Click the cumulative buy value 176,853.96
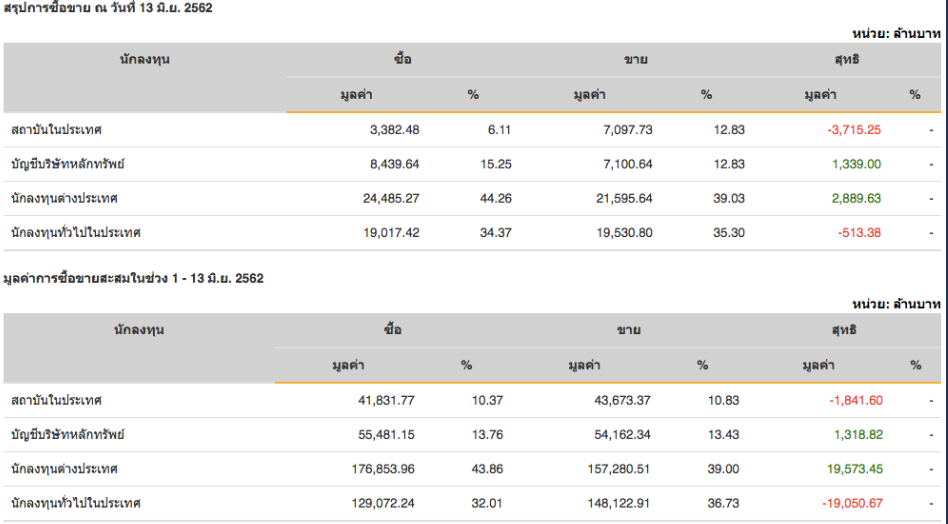Image resolution: width=948 pixels, height=524 pixels. tap(377, 469)
